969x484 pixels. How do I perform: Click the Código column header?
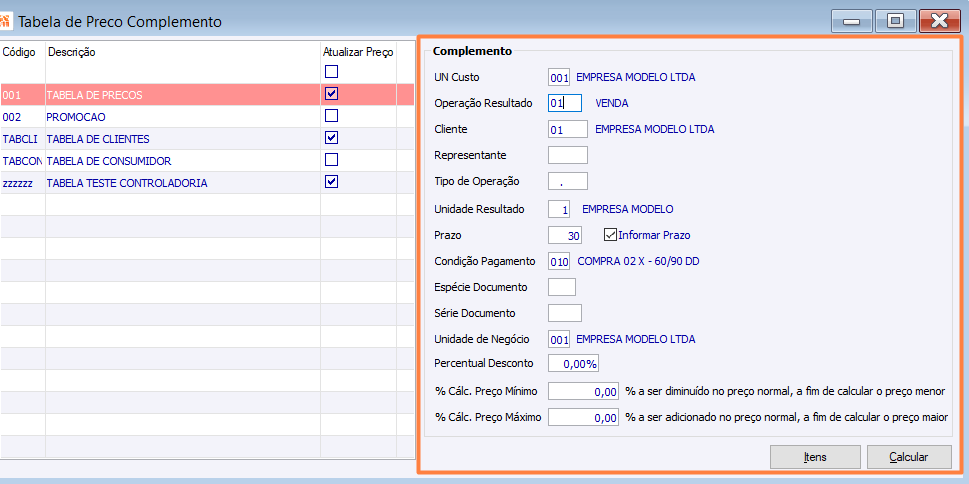[19, 53]
